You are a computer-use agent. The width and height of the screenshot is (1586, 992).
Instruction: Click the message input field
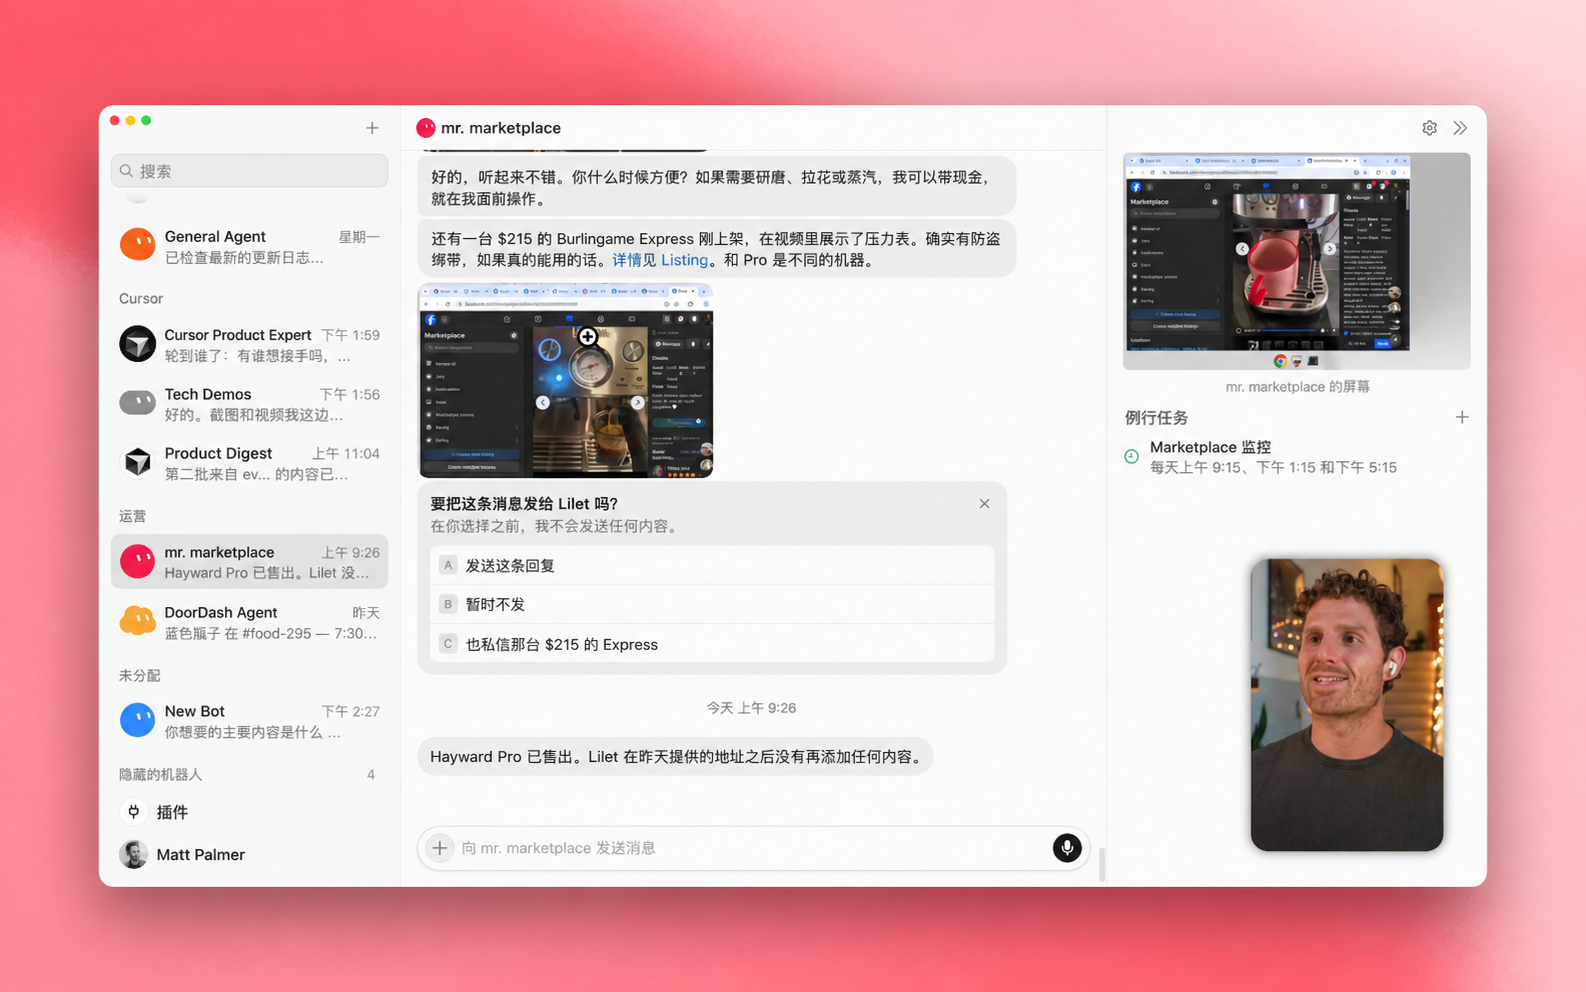[752, 848]
